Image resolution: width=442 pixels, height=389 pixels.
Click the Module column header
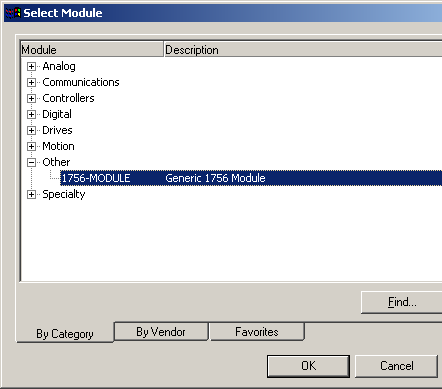click(x=92, y=50)
